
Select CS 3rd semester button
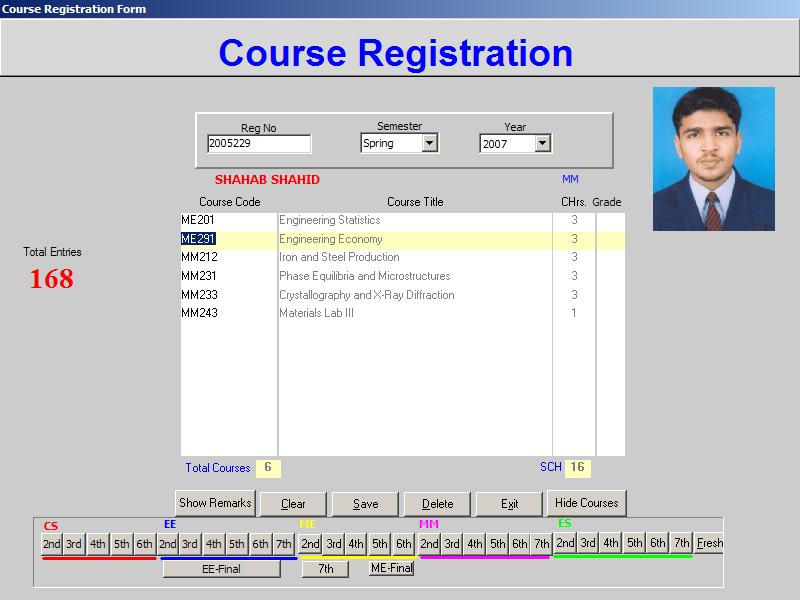coord(73,544)
